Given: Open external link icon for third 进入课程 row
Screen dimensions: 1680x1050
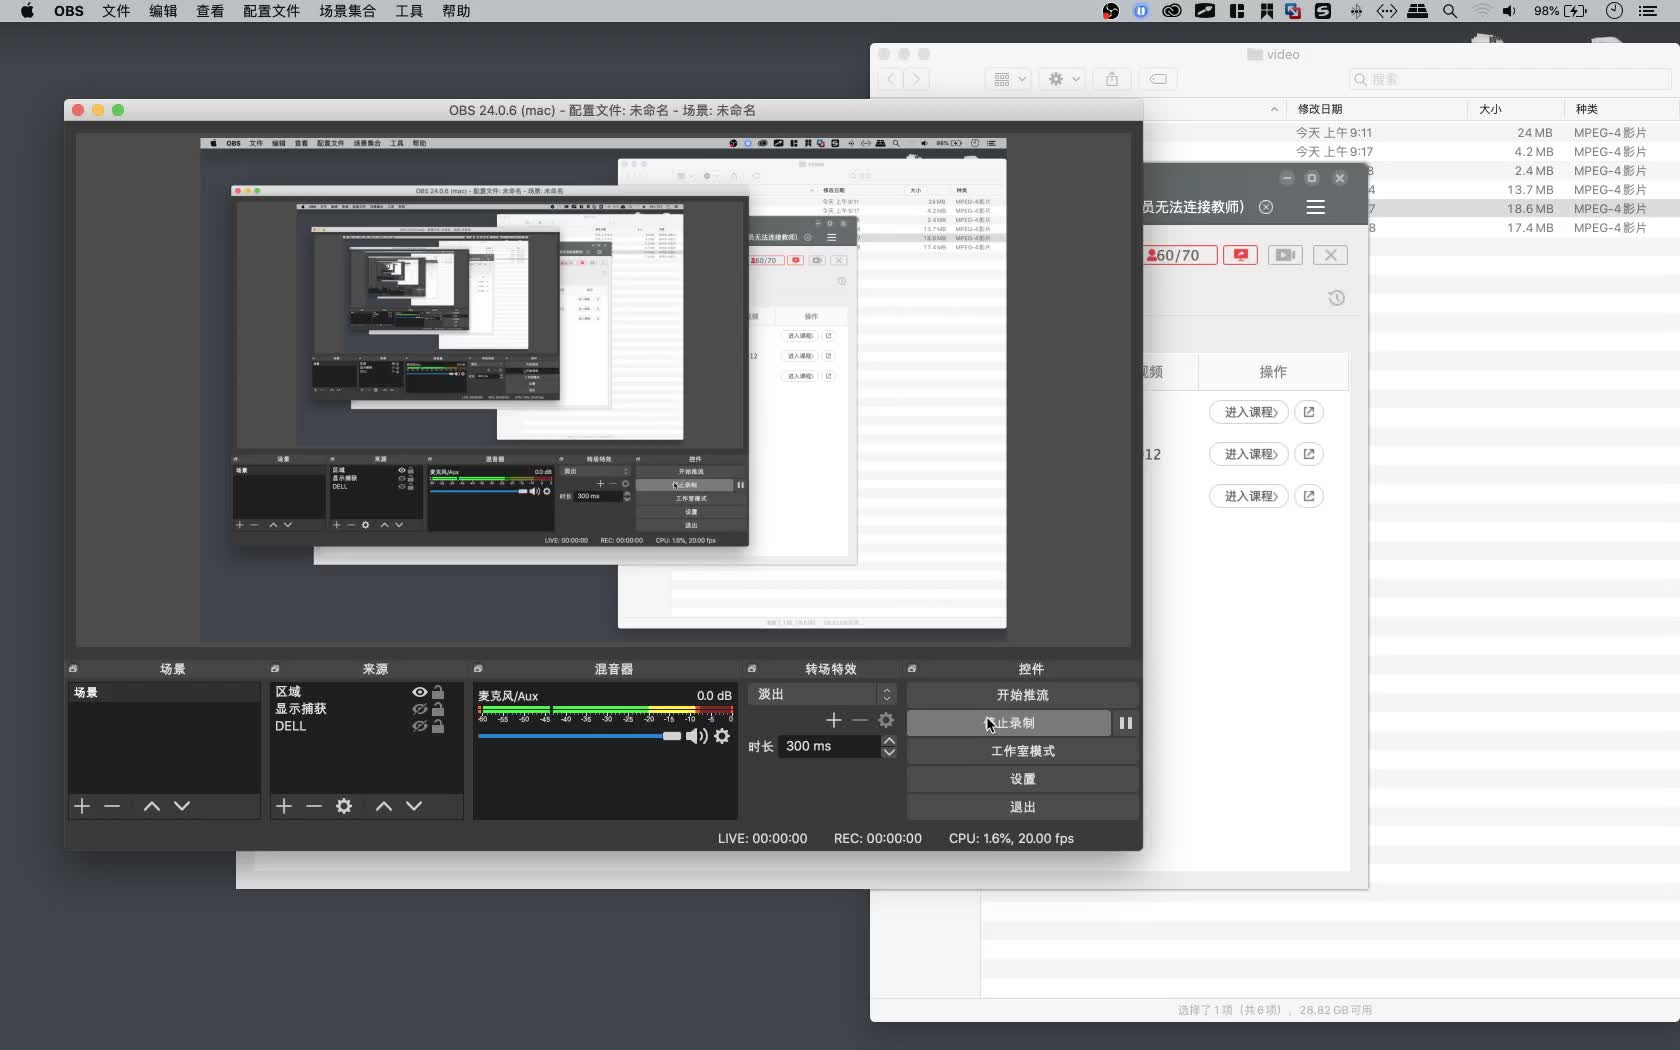Looking at the screenshot, I should 1309,496.
